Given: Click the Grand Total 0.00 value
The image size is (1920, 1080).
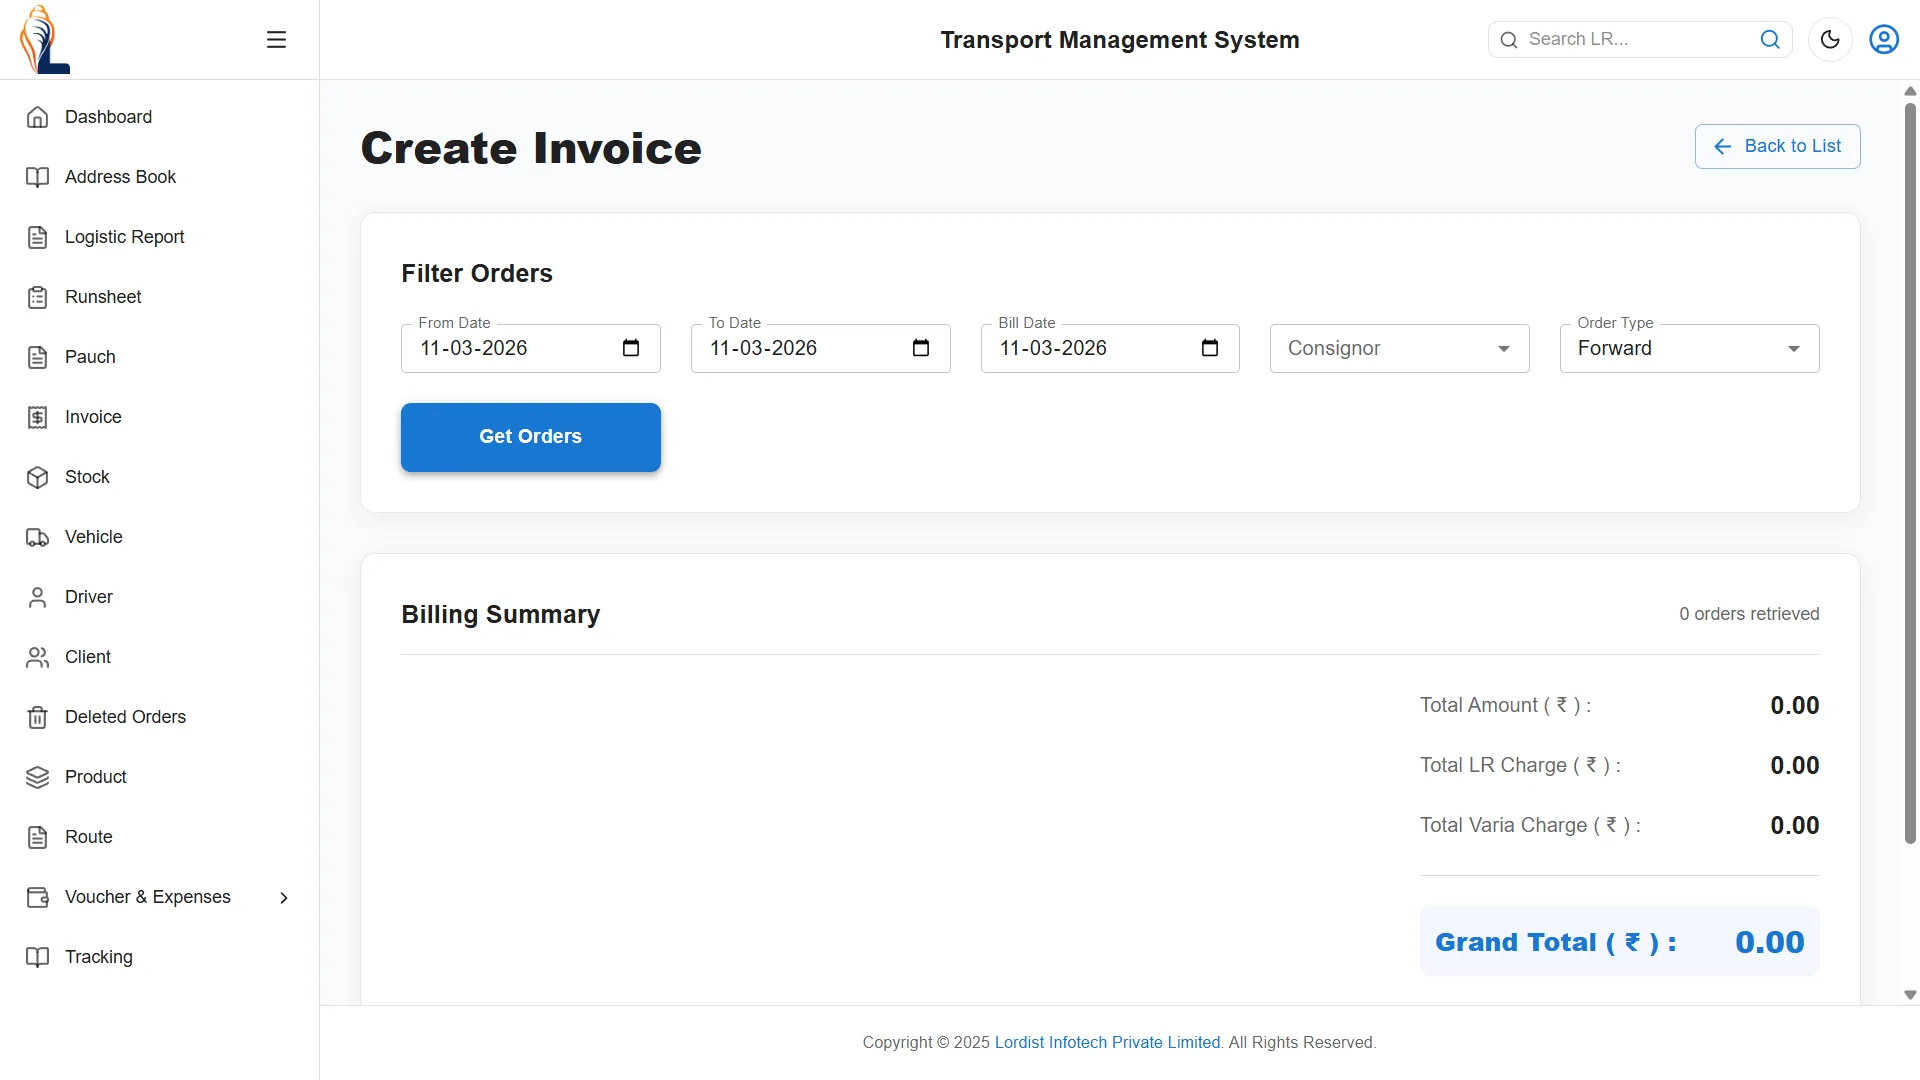Looking at the screenshot, I should coord(1769,942).
